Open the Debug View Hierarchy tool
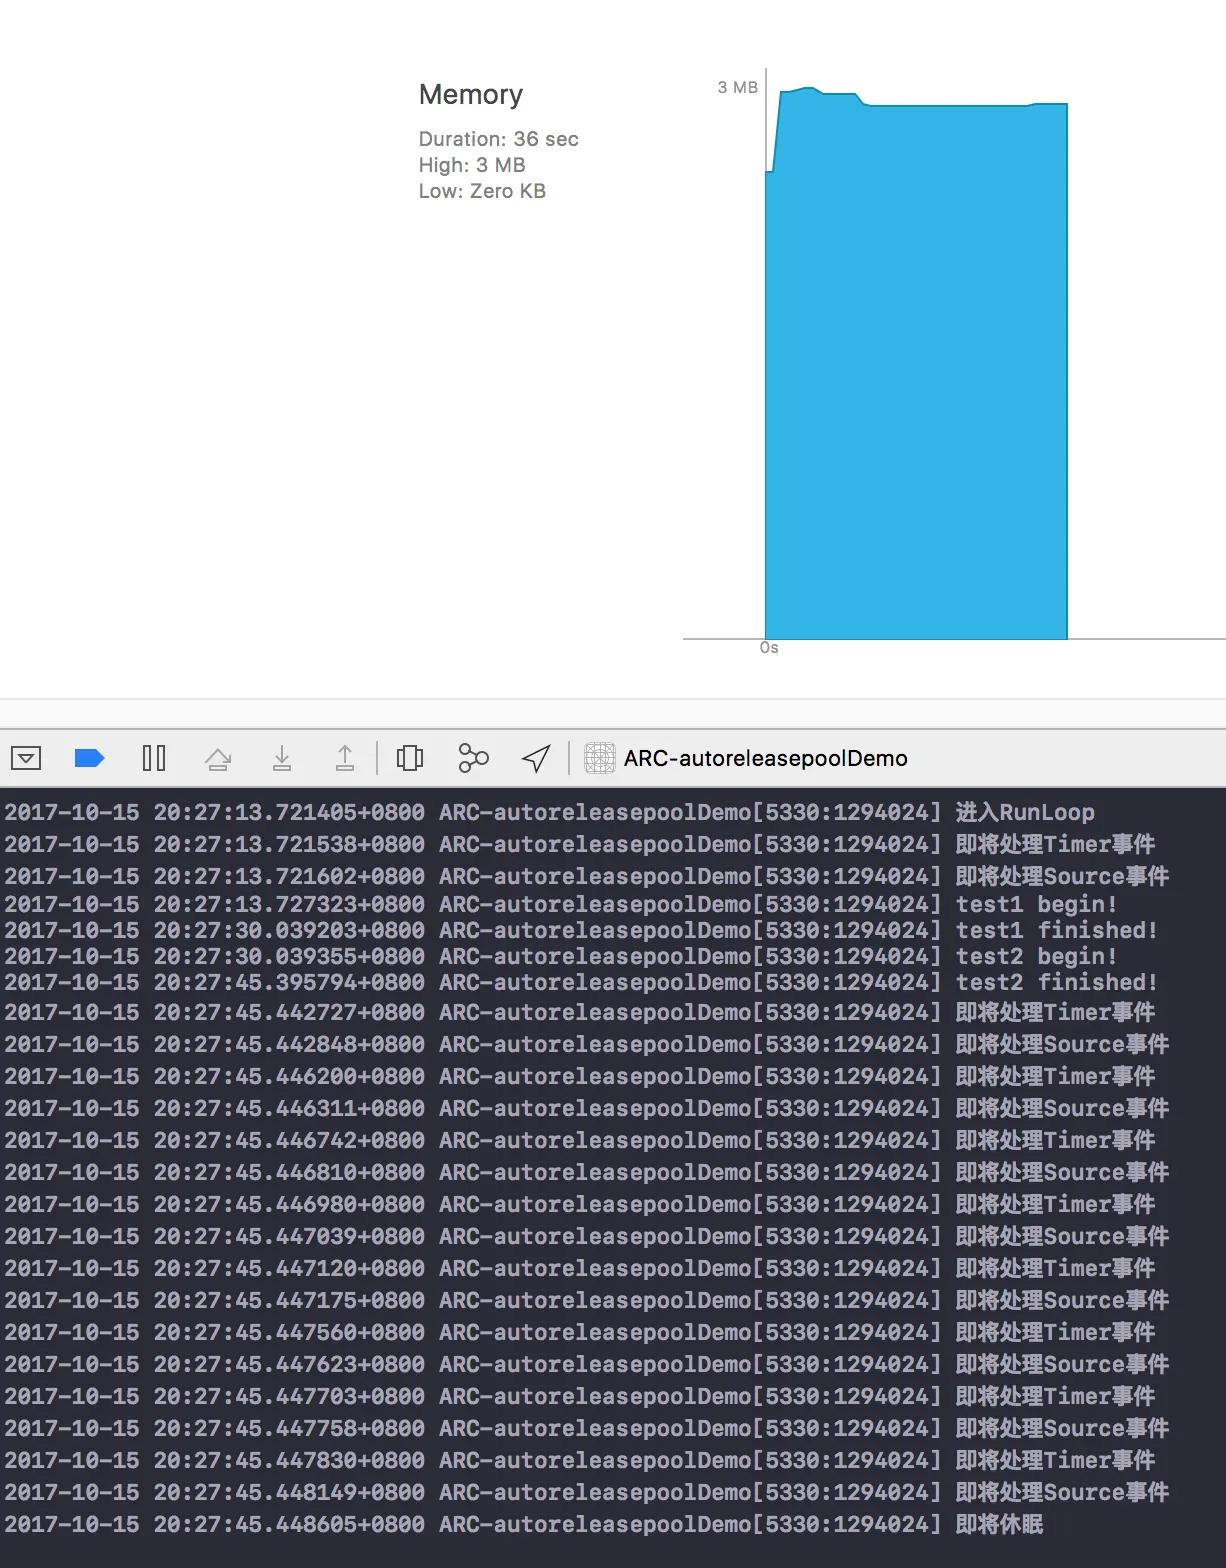Screen dimensions: 1226x1568 410,758
